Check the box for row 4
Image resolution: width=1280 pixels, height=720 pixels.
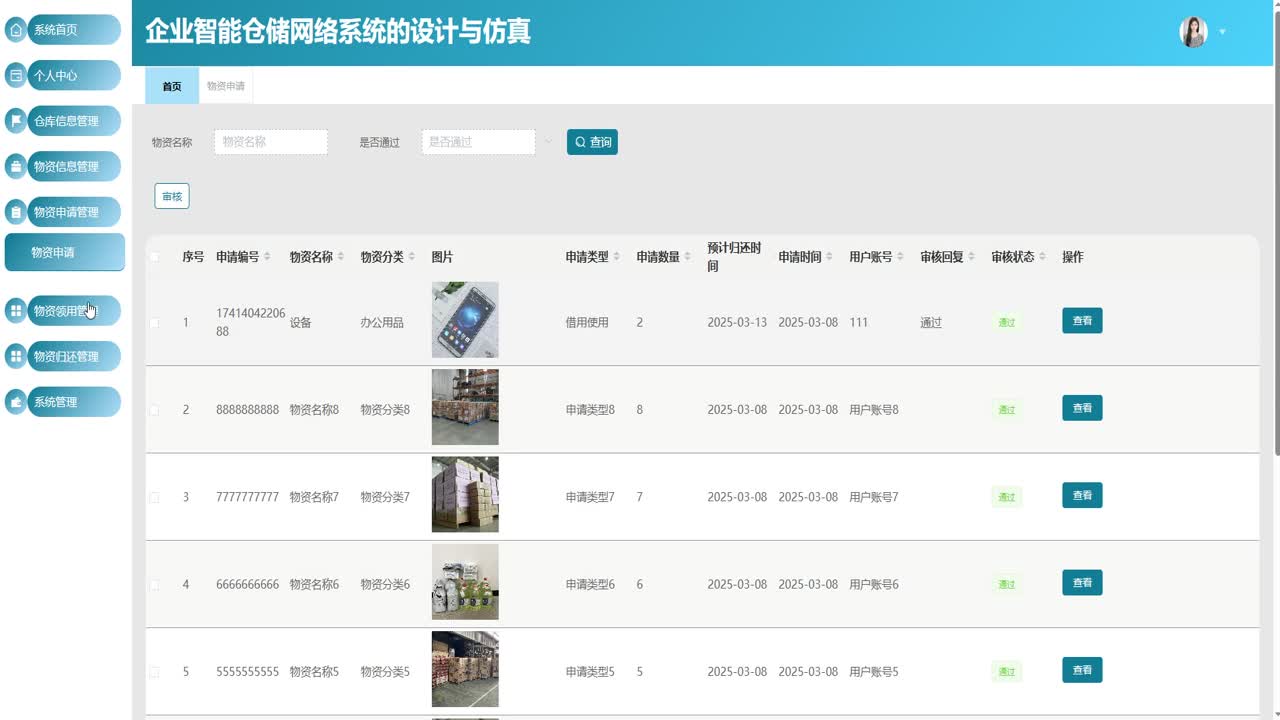pyautogui.click(x=154, y=585)
